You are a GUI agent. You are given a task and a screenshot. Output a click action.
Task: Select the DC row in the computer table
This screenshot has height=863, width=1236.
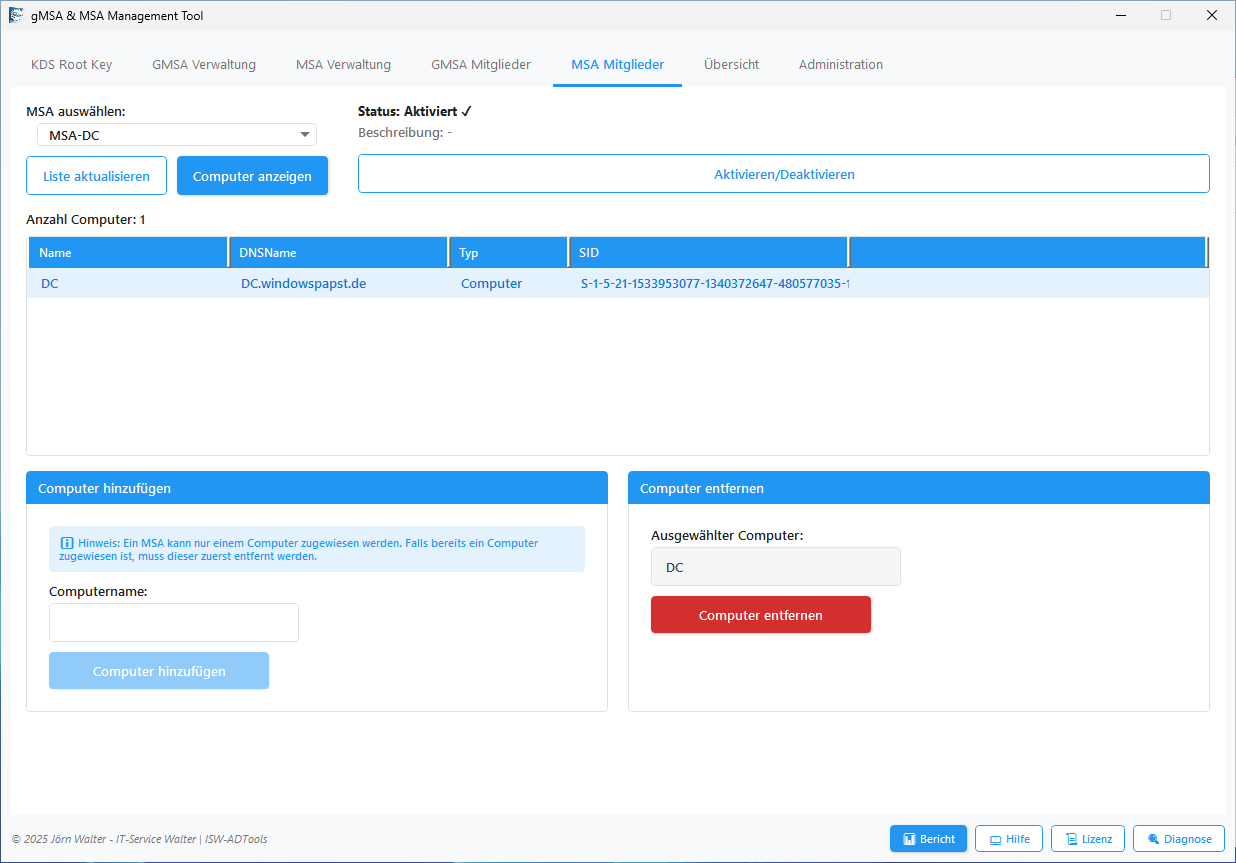point(300,284)
